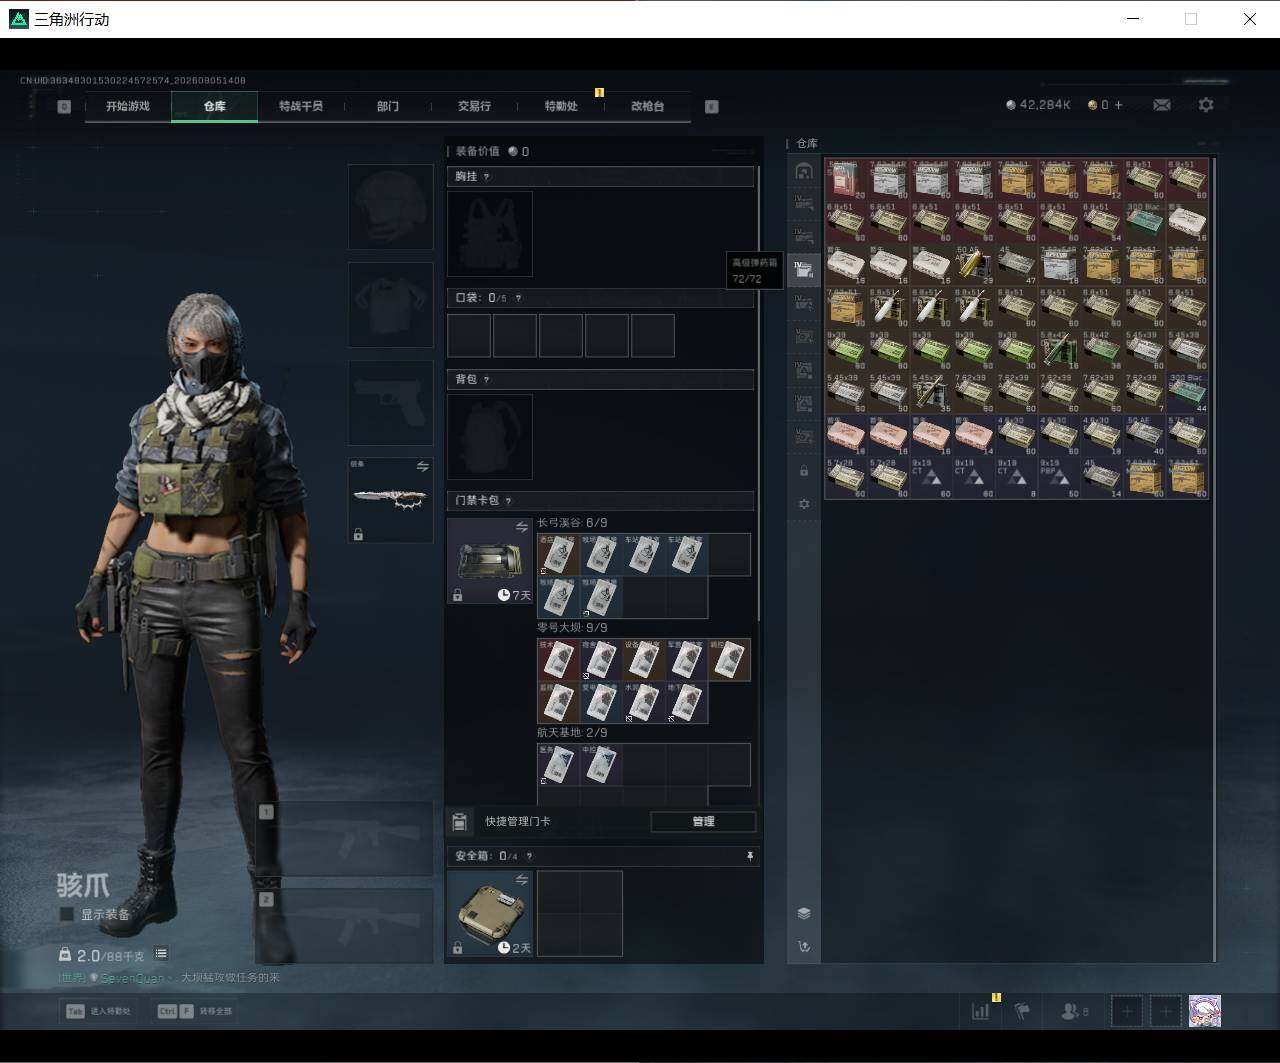Open the 开始游戏 tab
The image size is (1280, 1063).
pos(128,106)
